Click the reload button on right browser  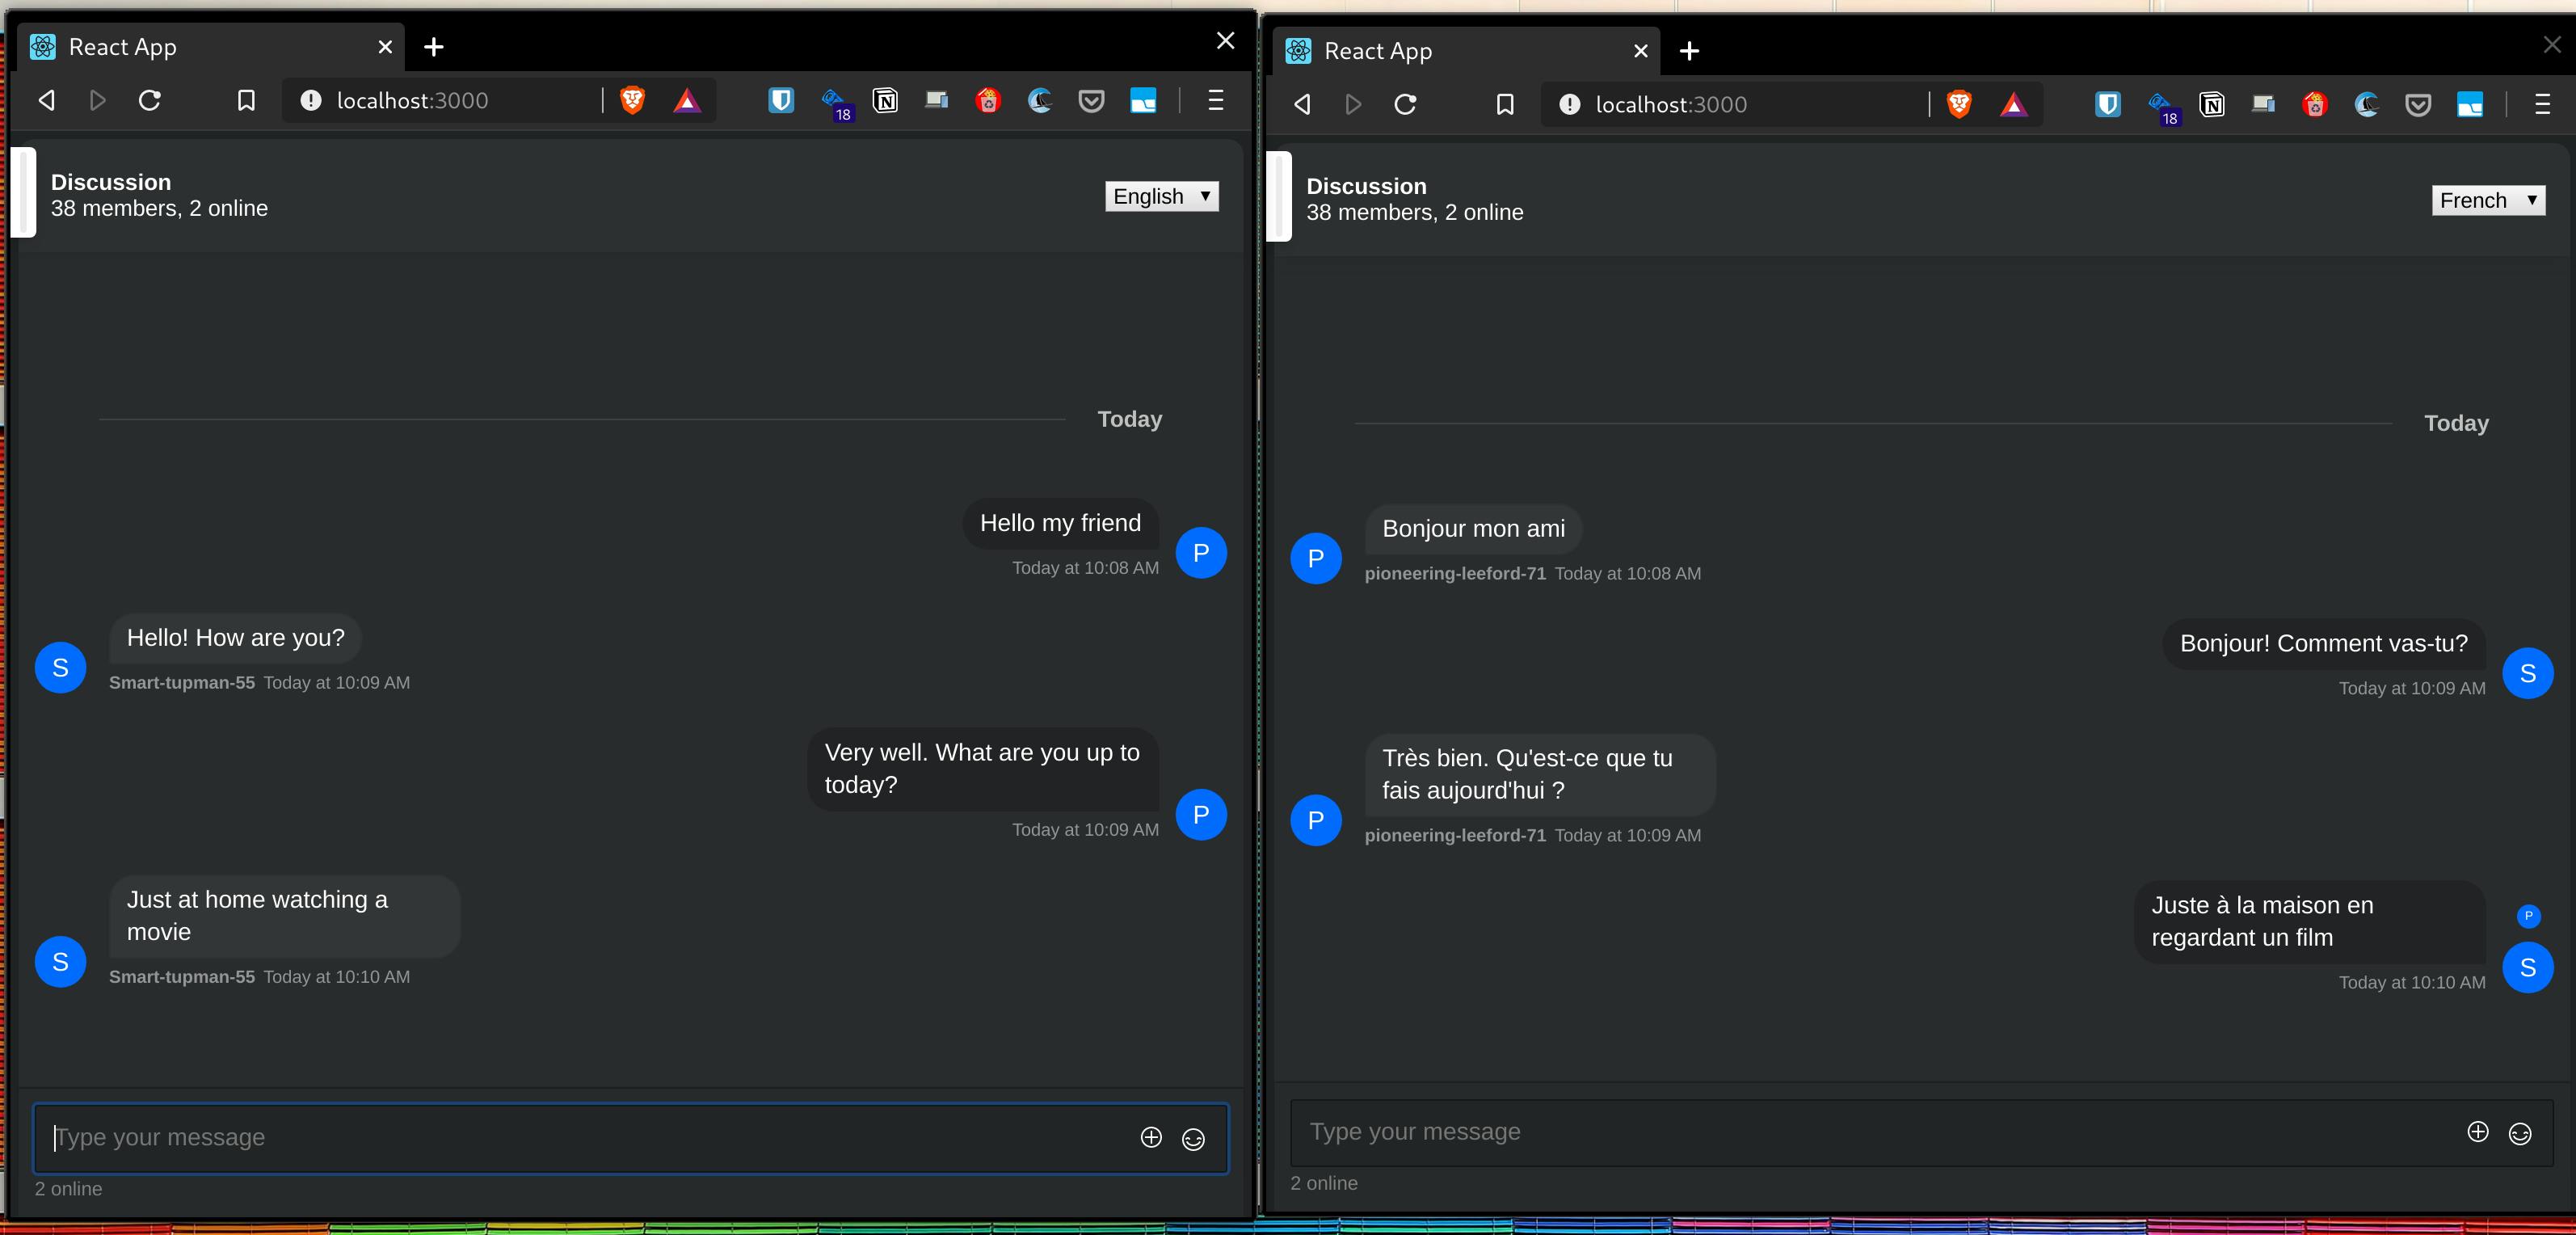[x=1404, y=103]
